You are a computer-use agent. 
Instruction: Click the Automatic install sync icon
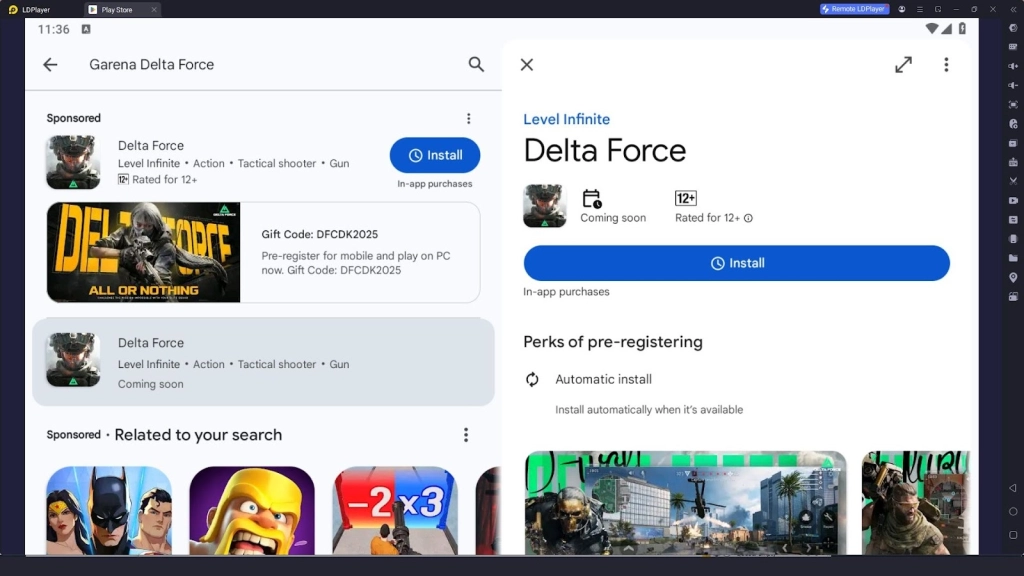click(x=532, y=379)
